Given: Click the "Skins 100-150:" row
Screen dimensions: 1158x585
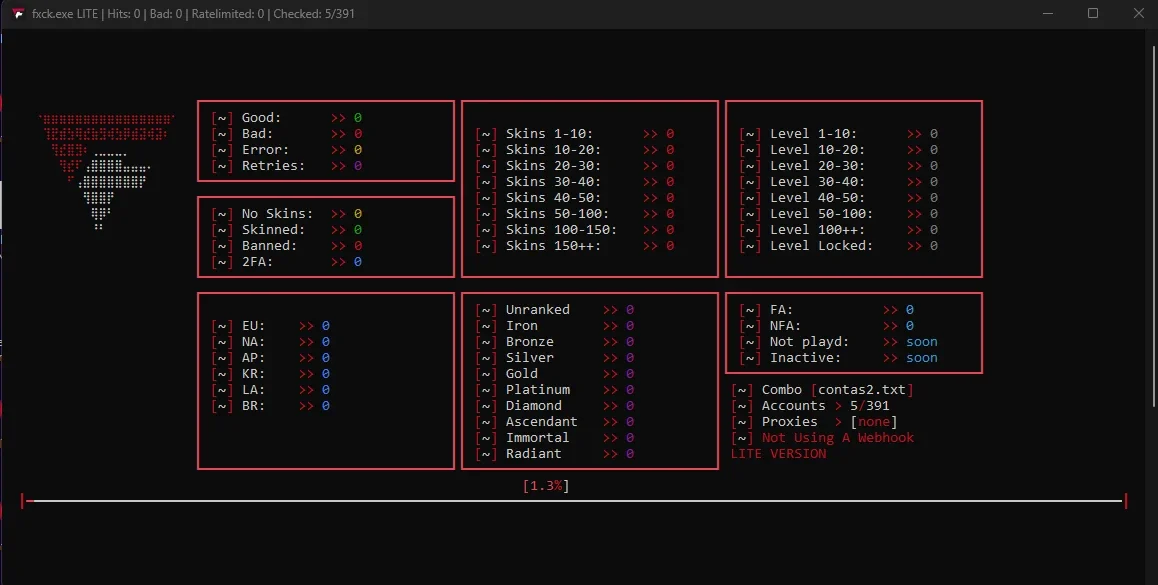Looking at the screenshot, I should pos(575,230).
